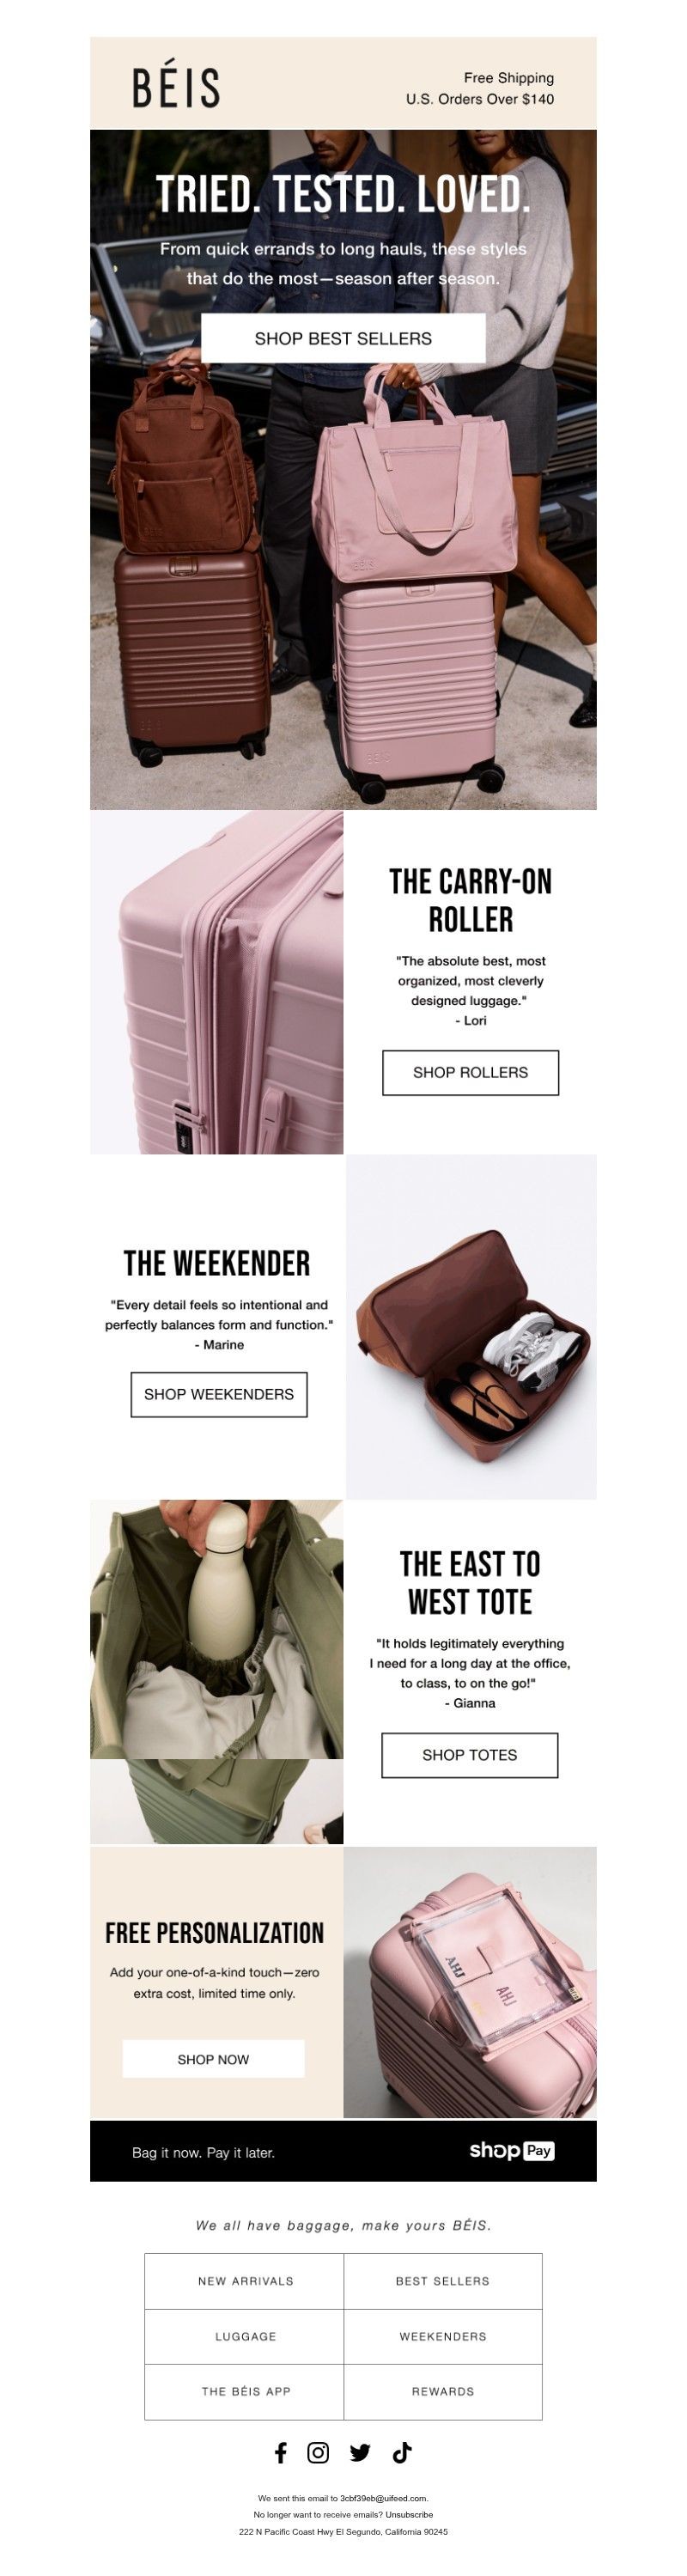Image resolution: width=687 pixels, height=2576 pixels.
Task: Open the New Arrivals footer link
Action: click(245, 2281)
